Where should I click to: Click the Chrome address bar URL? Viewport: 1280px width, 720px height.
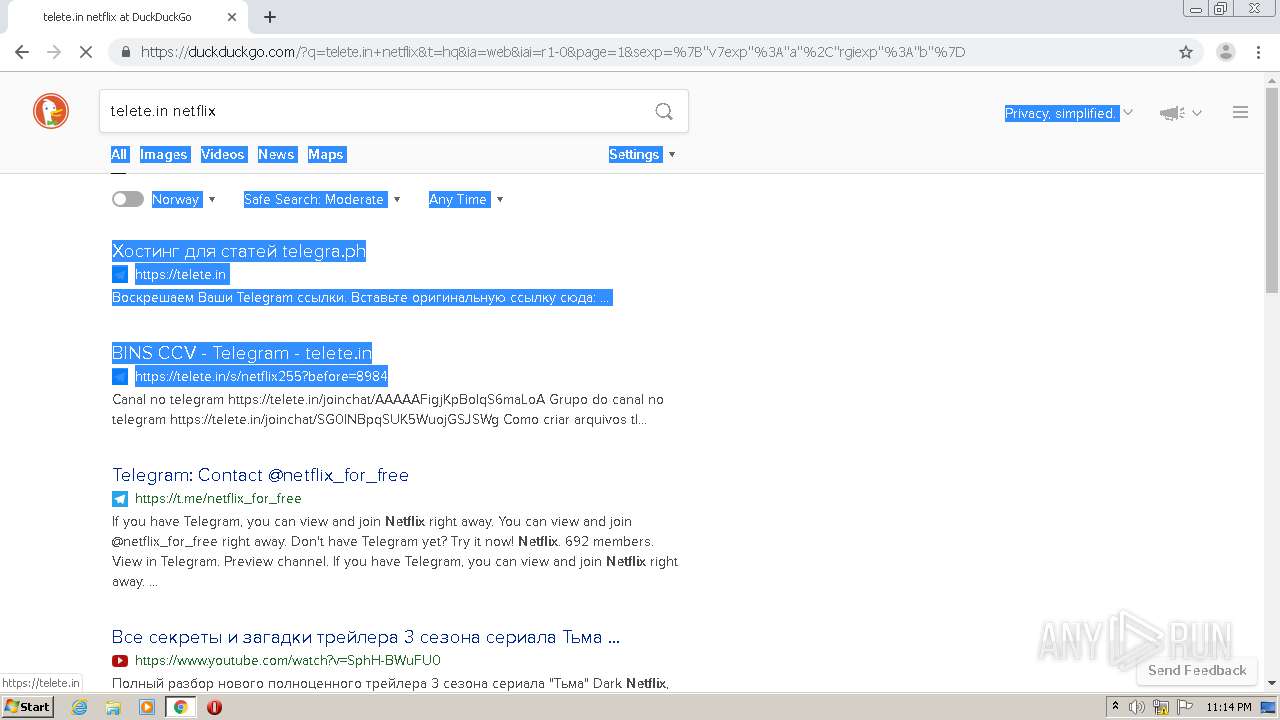pyautogui.click(x=553, y=52)
